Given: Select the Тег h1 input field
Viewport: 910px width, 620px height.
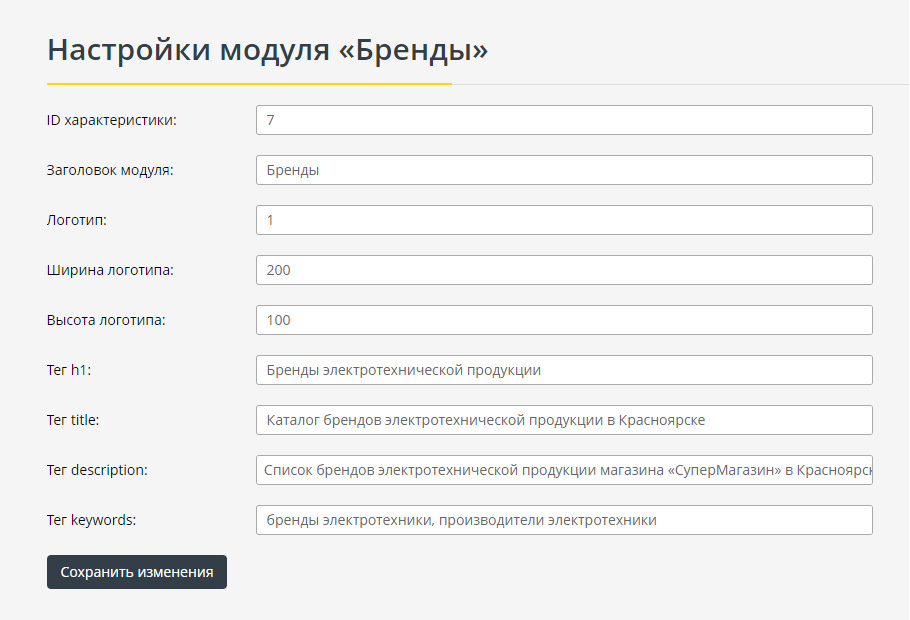Looking at the screenshot, I should pos(560,369).
